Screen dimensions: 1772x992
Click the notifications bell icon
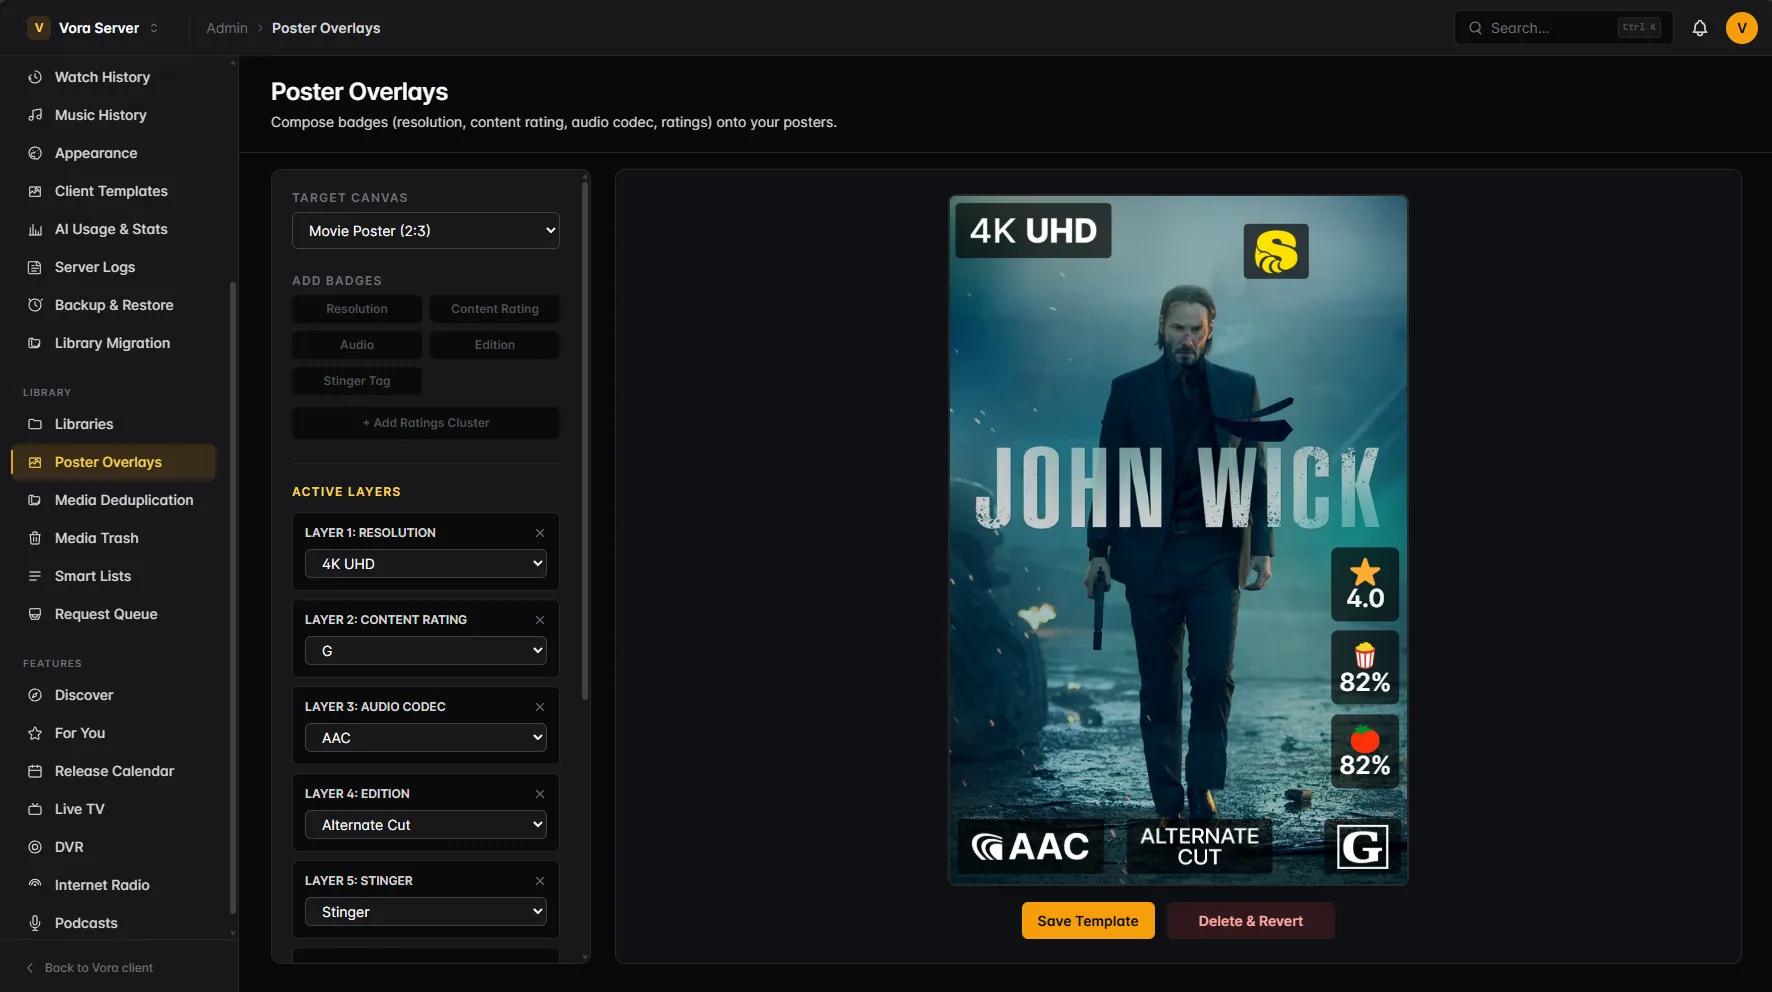(1699, 28)
